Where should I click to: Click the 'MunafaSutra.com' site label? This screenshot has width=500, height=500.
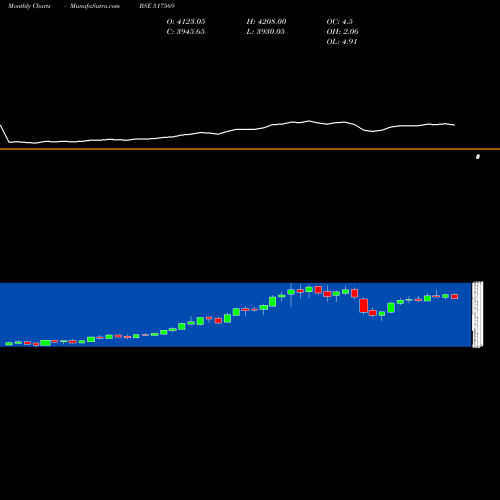[95, 6]
